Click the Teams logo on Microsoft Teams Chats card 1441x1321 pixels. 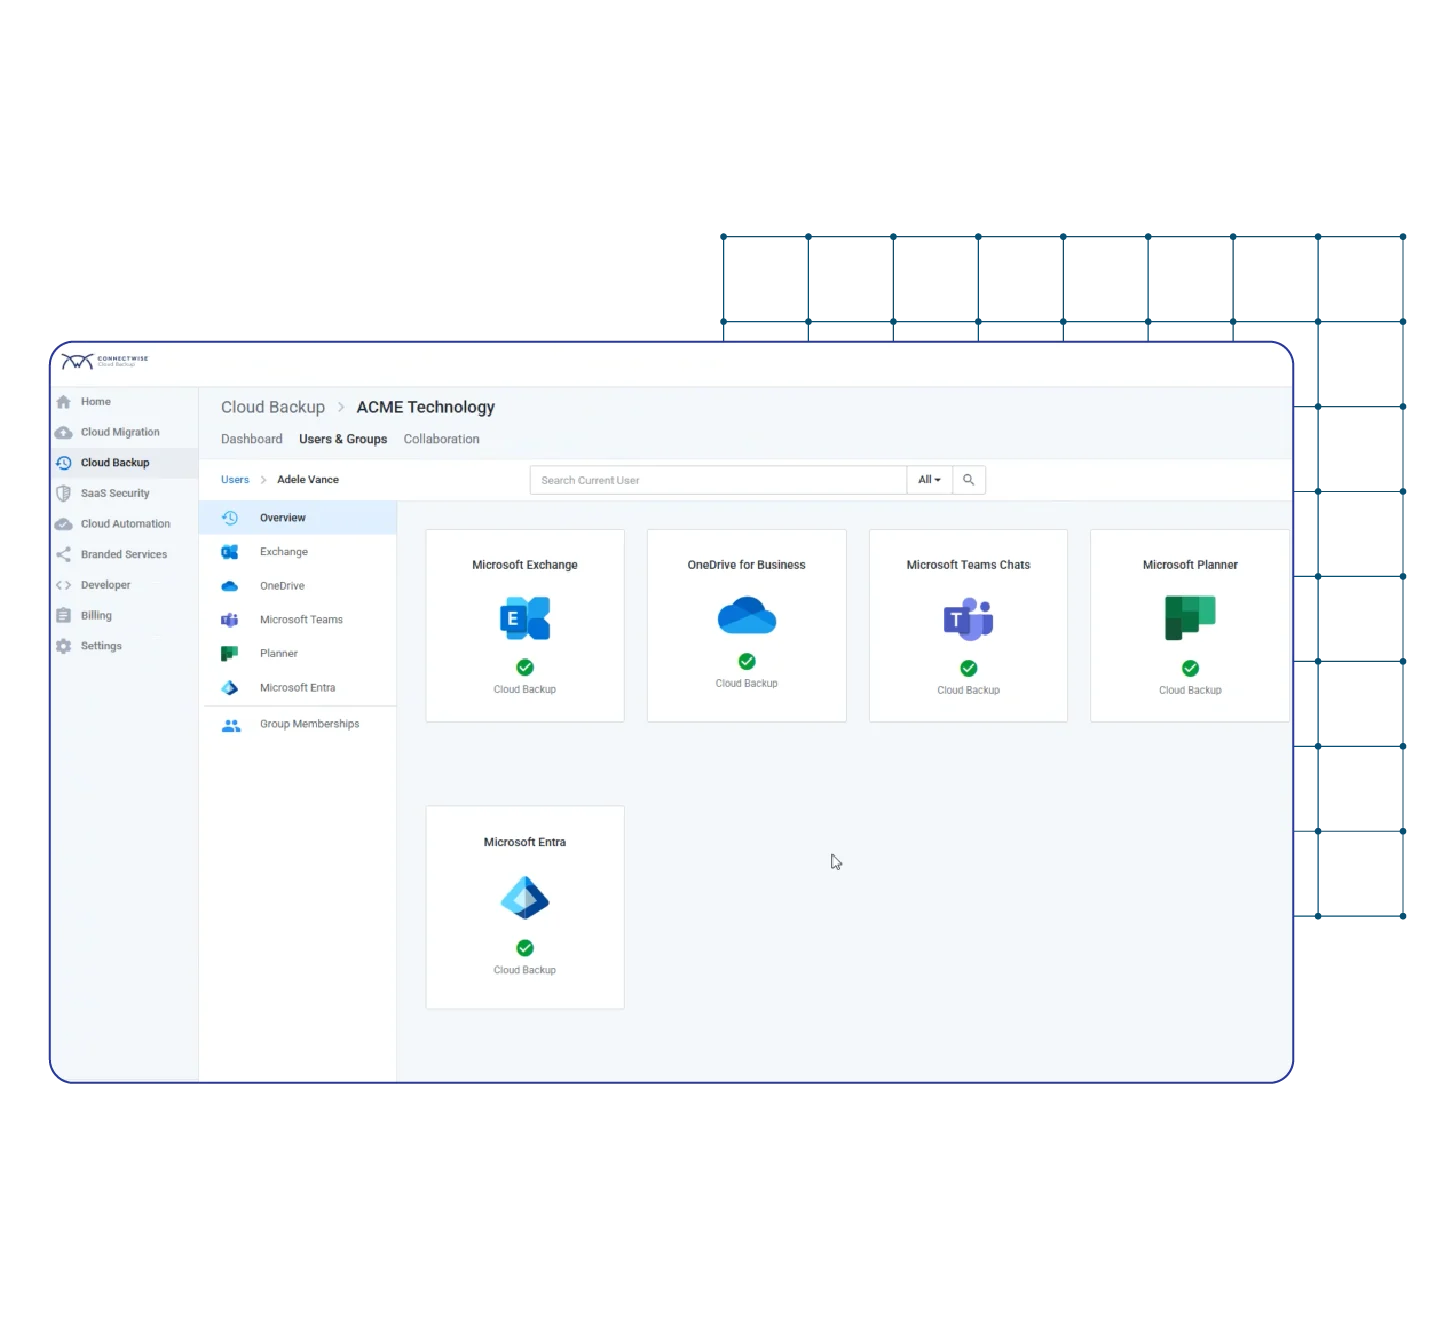click(x=969, y=620)
